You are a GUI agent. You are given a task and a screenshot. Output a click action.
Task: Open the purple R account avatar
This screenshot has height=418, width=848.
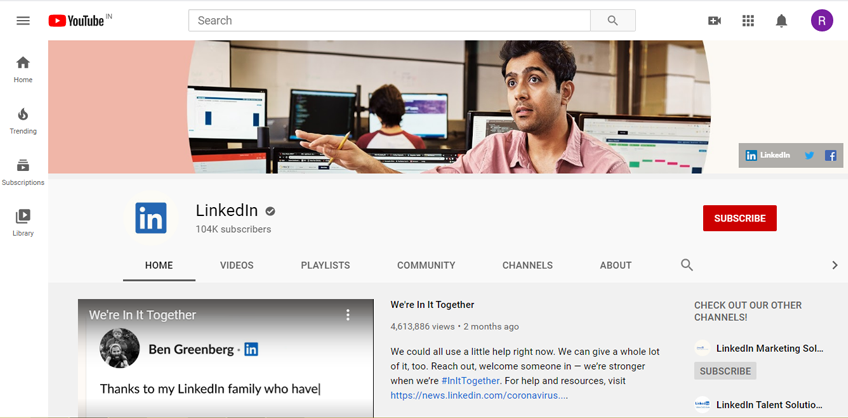pos(822,21)
